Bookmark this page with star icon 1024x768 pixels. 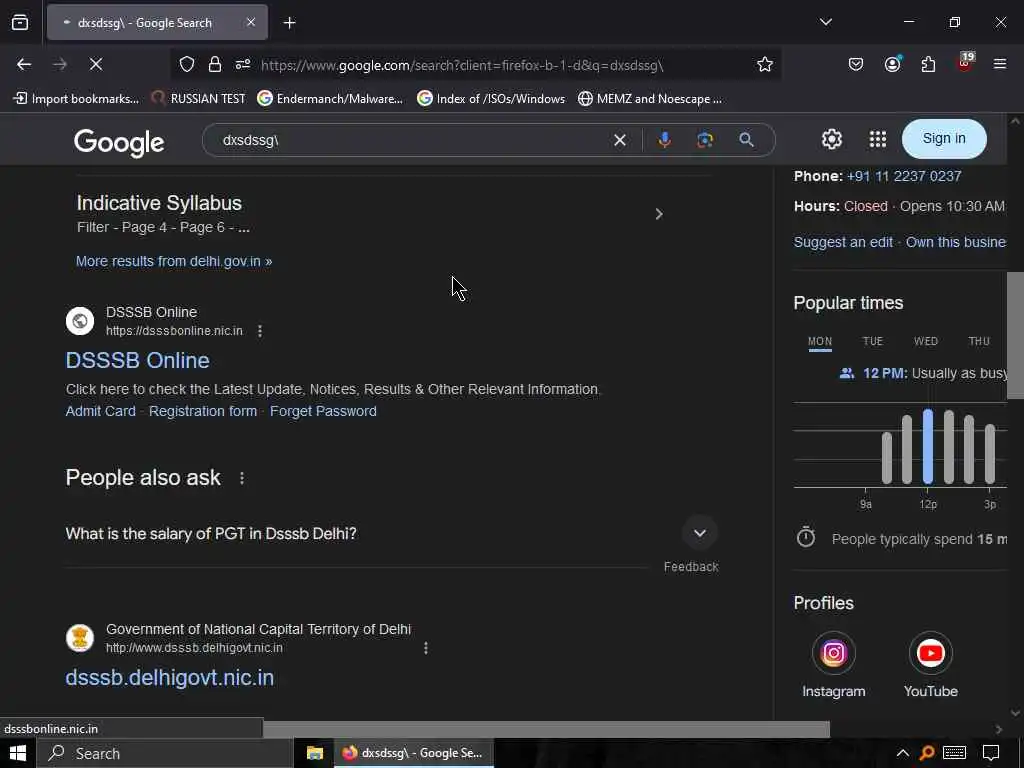[x=765, y=64]
